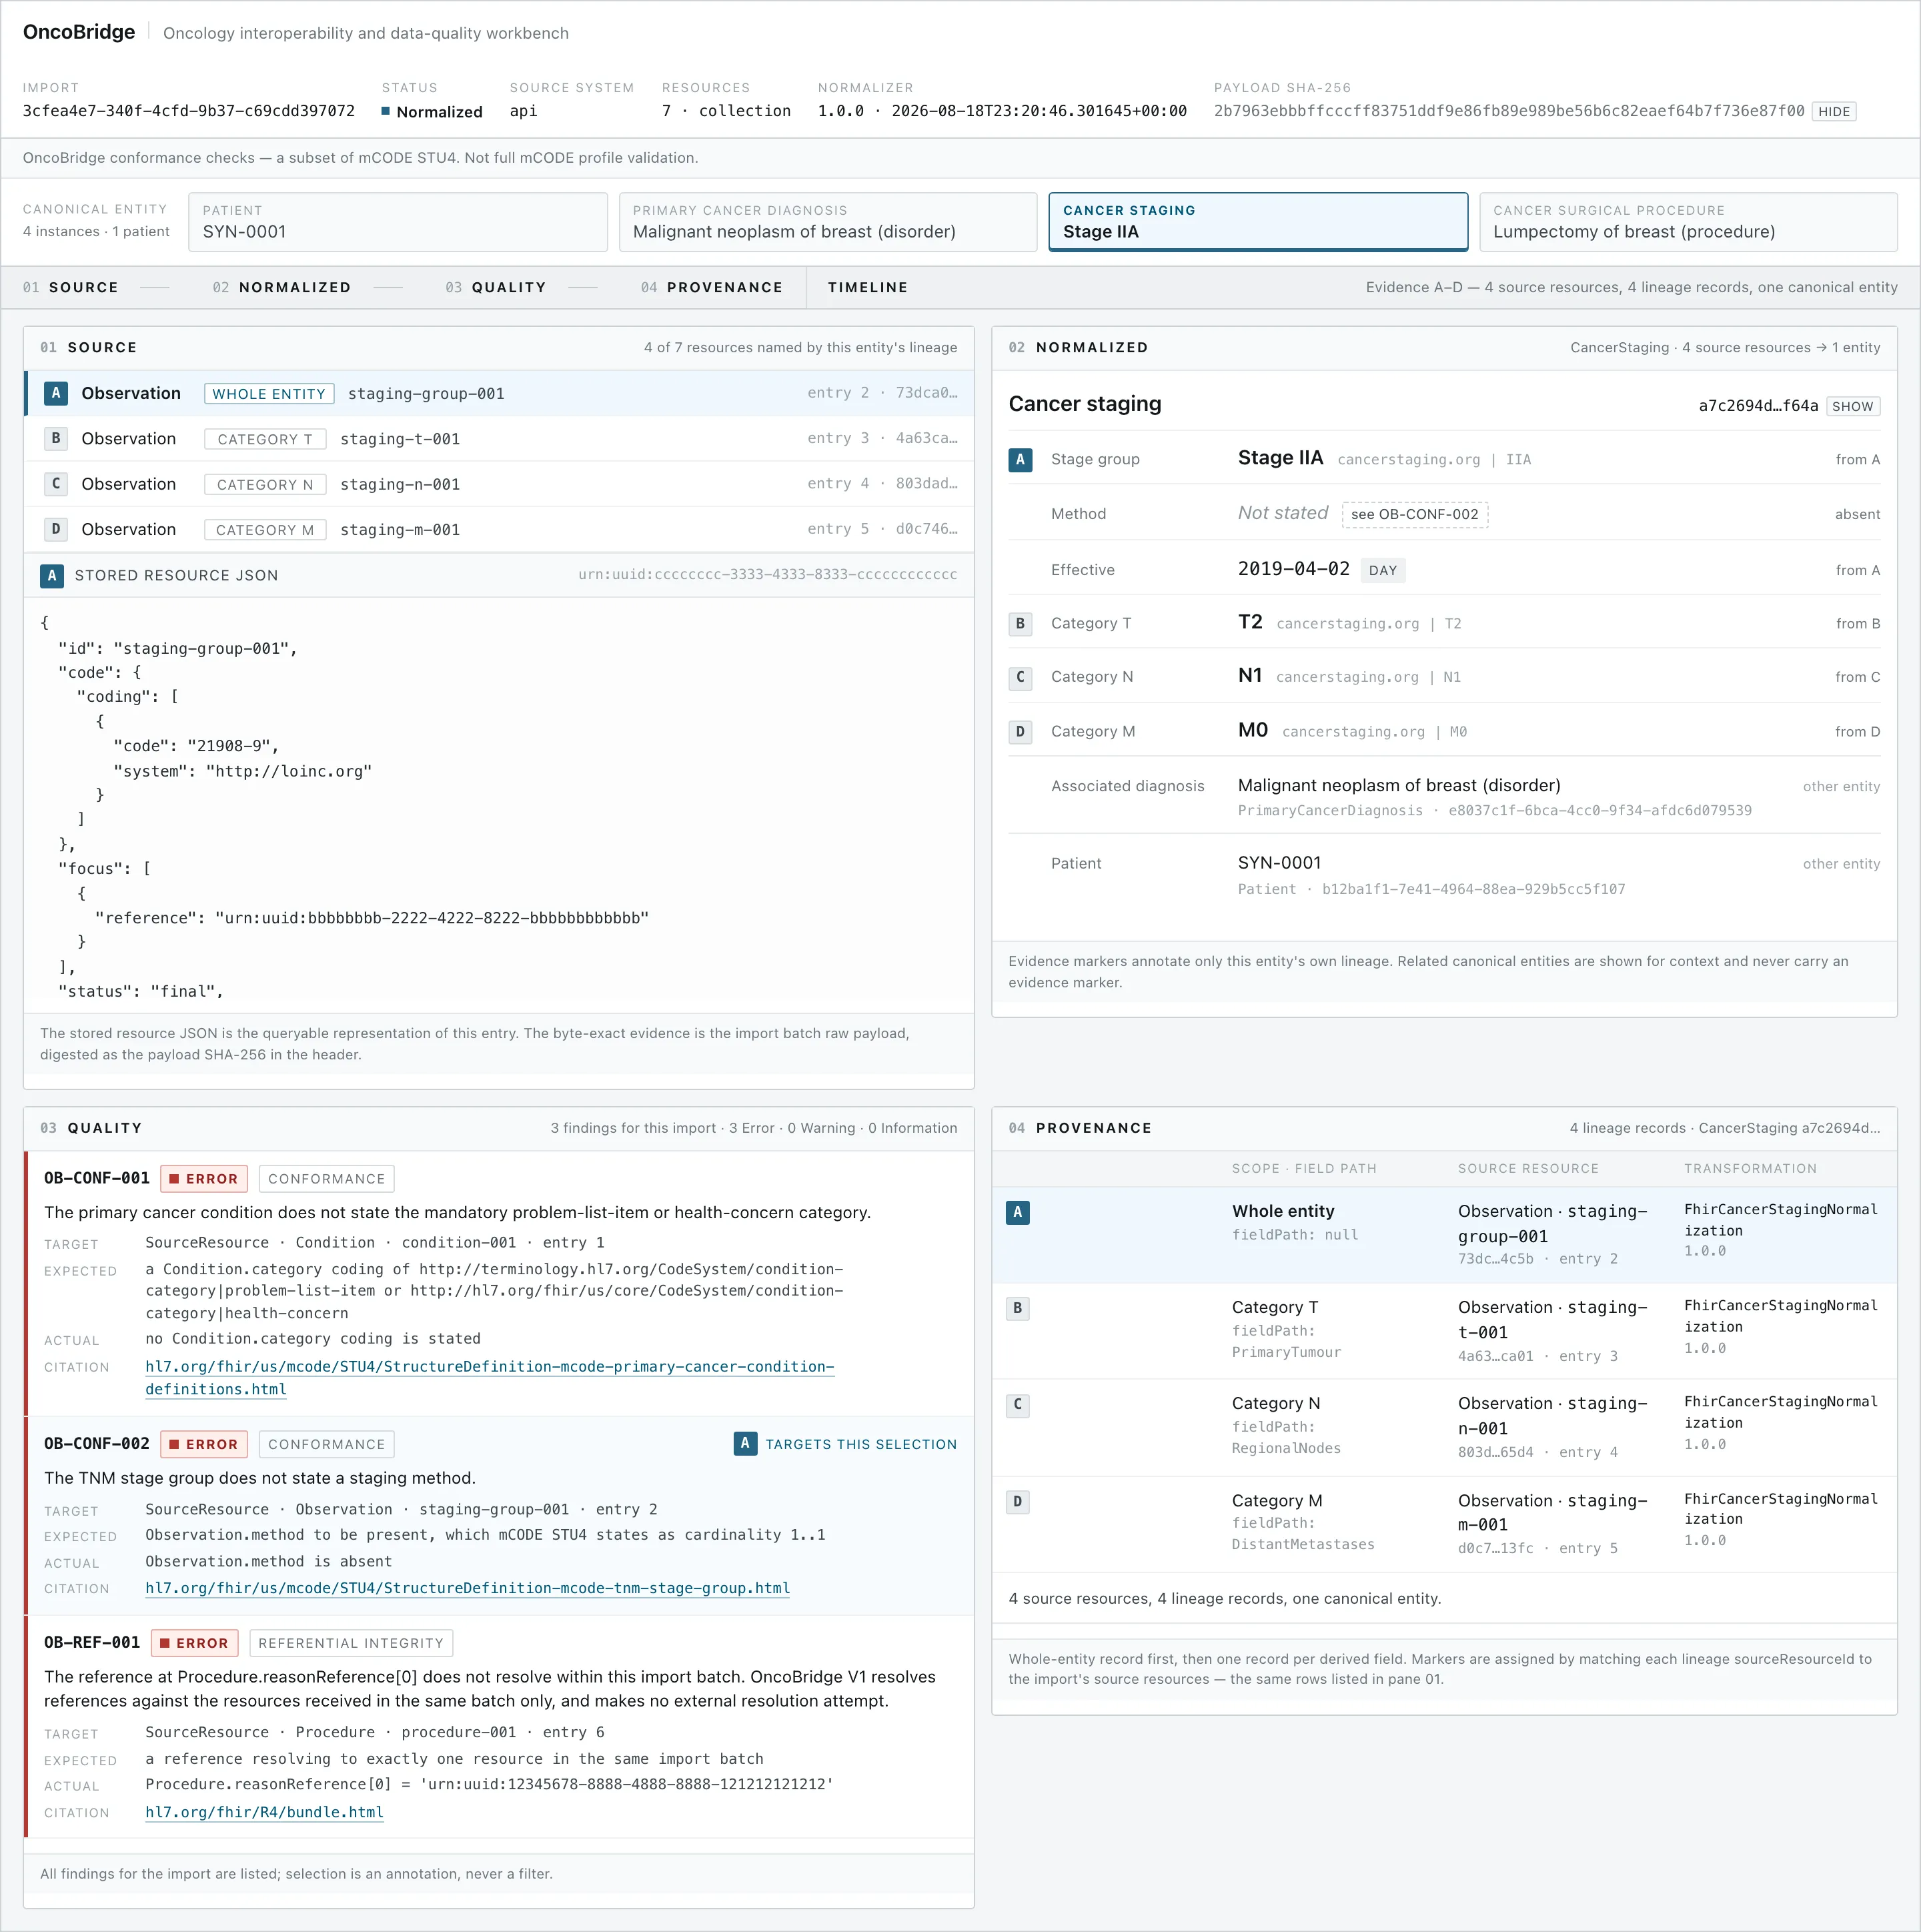This screenshot has height=1932, width=1921.
Task: Click the D marker on provenance Category M row
Action: [x=1018, y=1501]
